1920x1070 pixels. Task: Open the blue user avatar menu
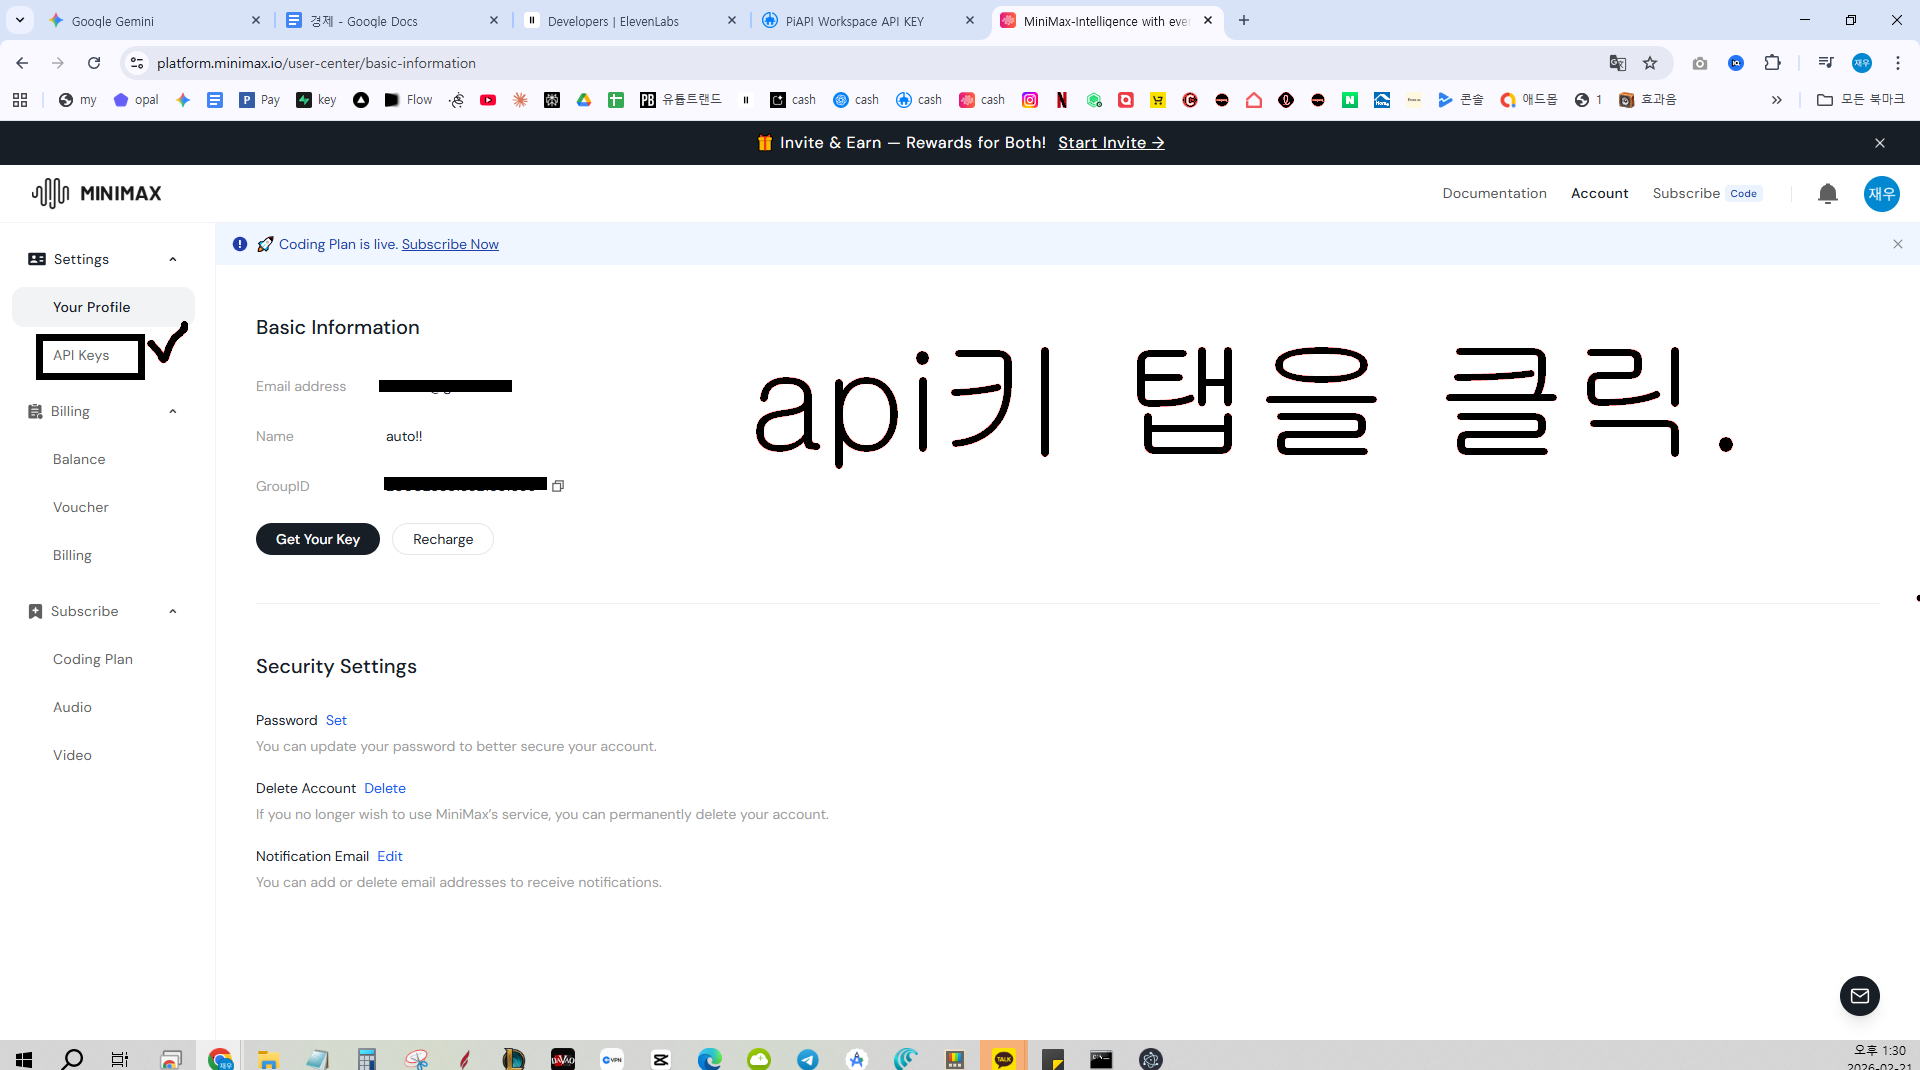[1881, 194]
